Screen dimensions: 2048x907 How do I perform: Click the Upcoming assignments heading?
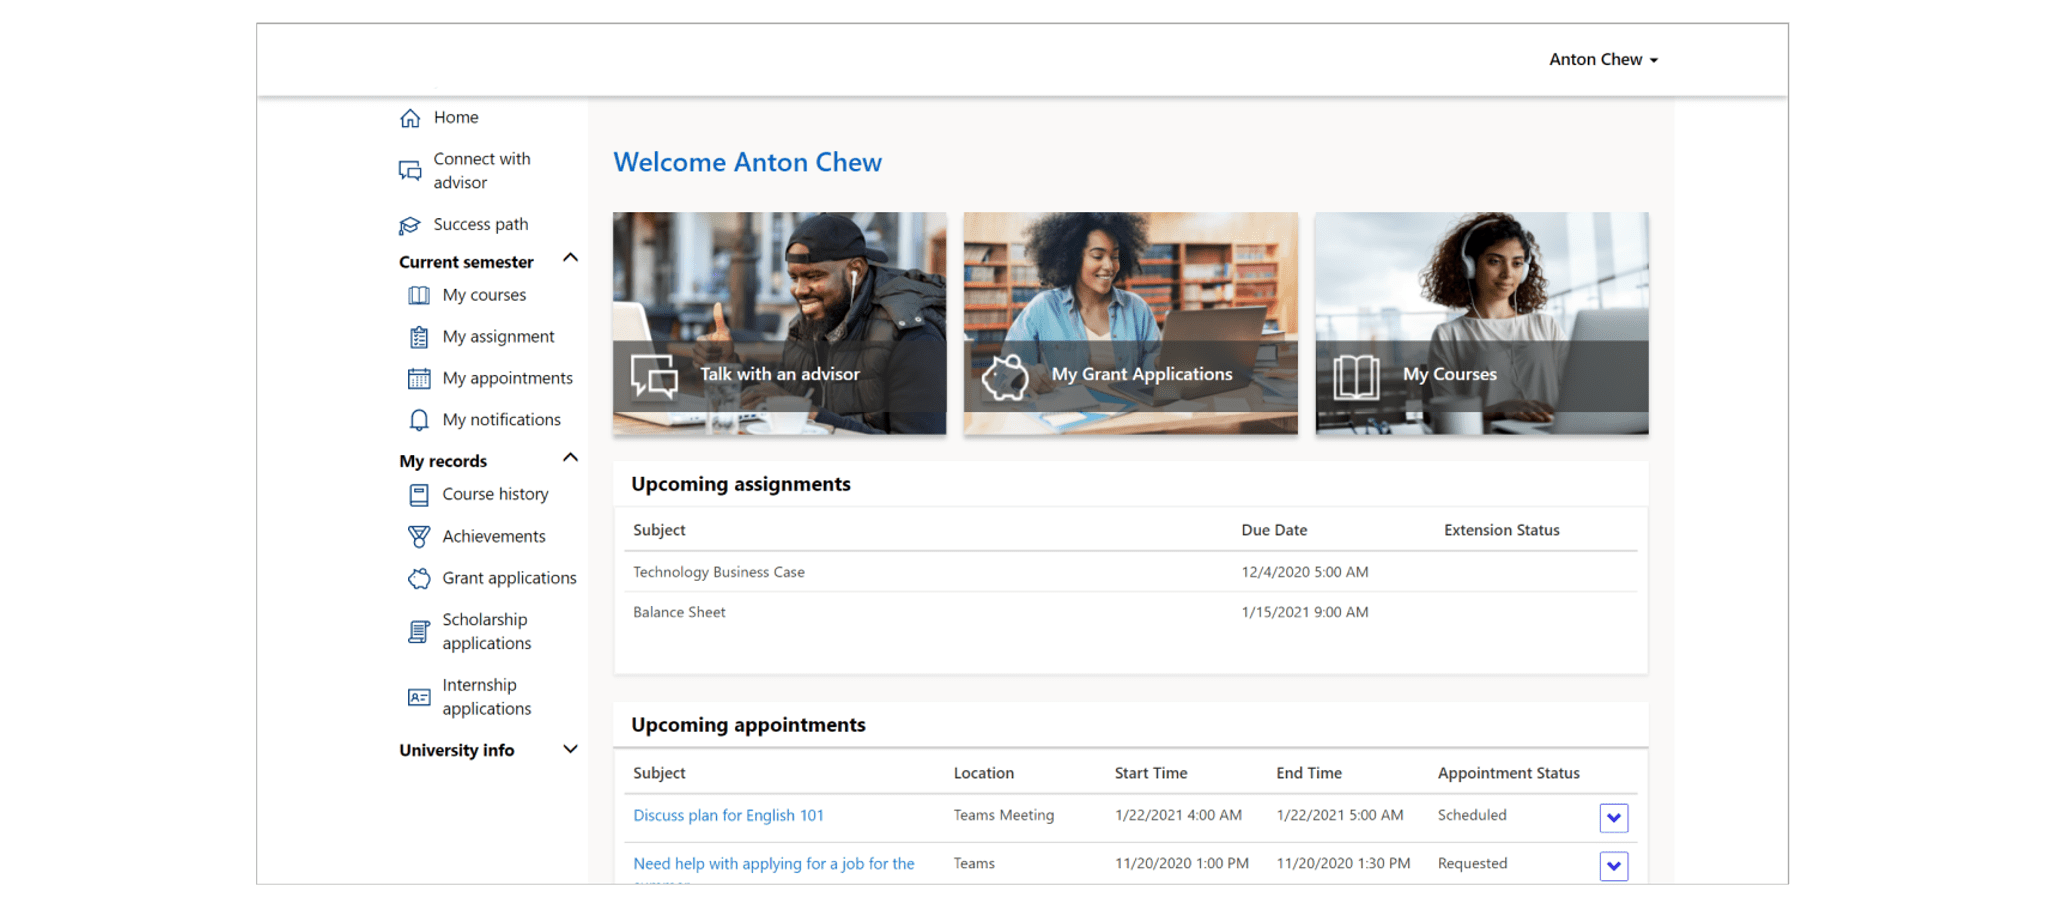click(x=741, y=484)
